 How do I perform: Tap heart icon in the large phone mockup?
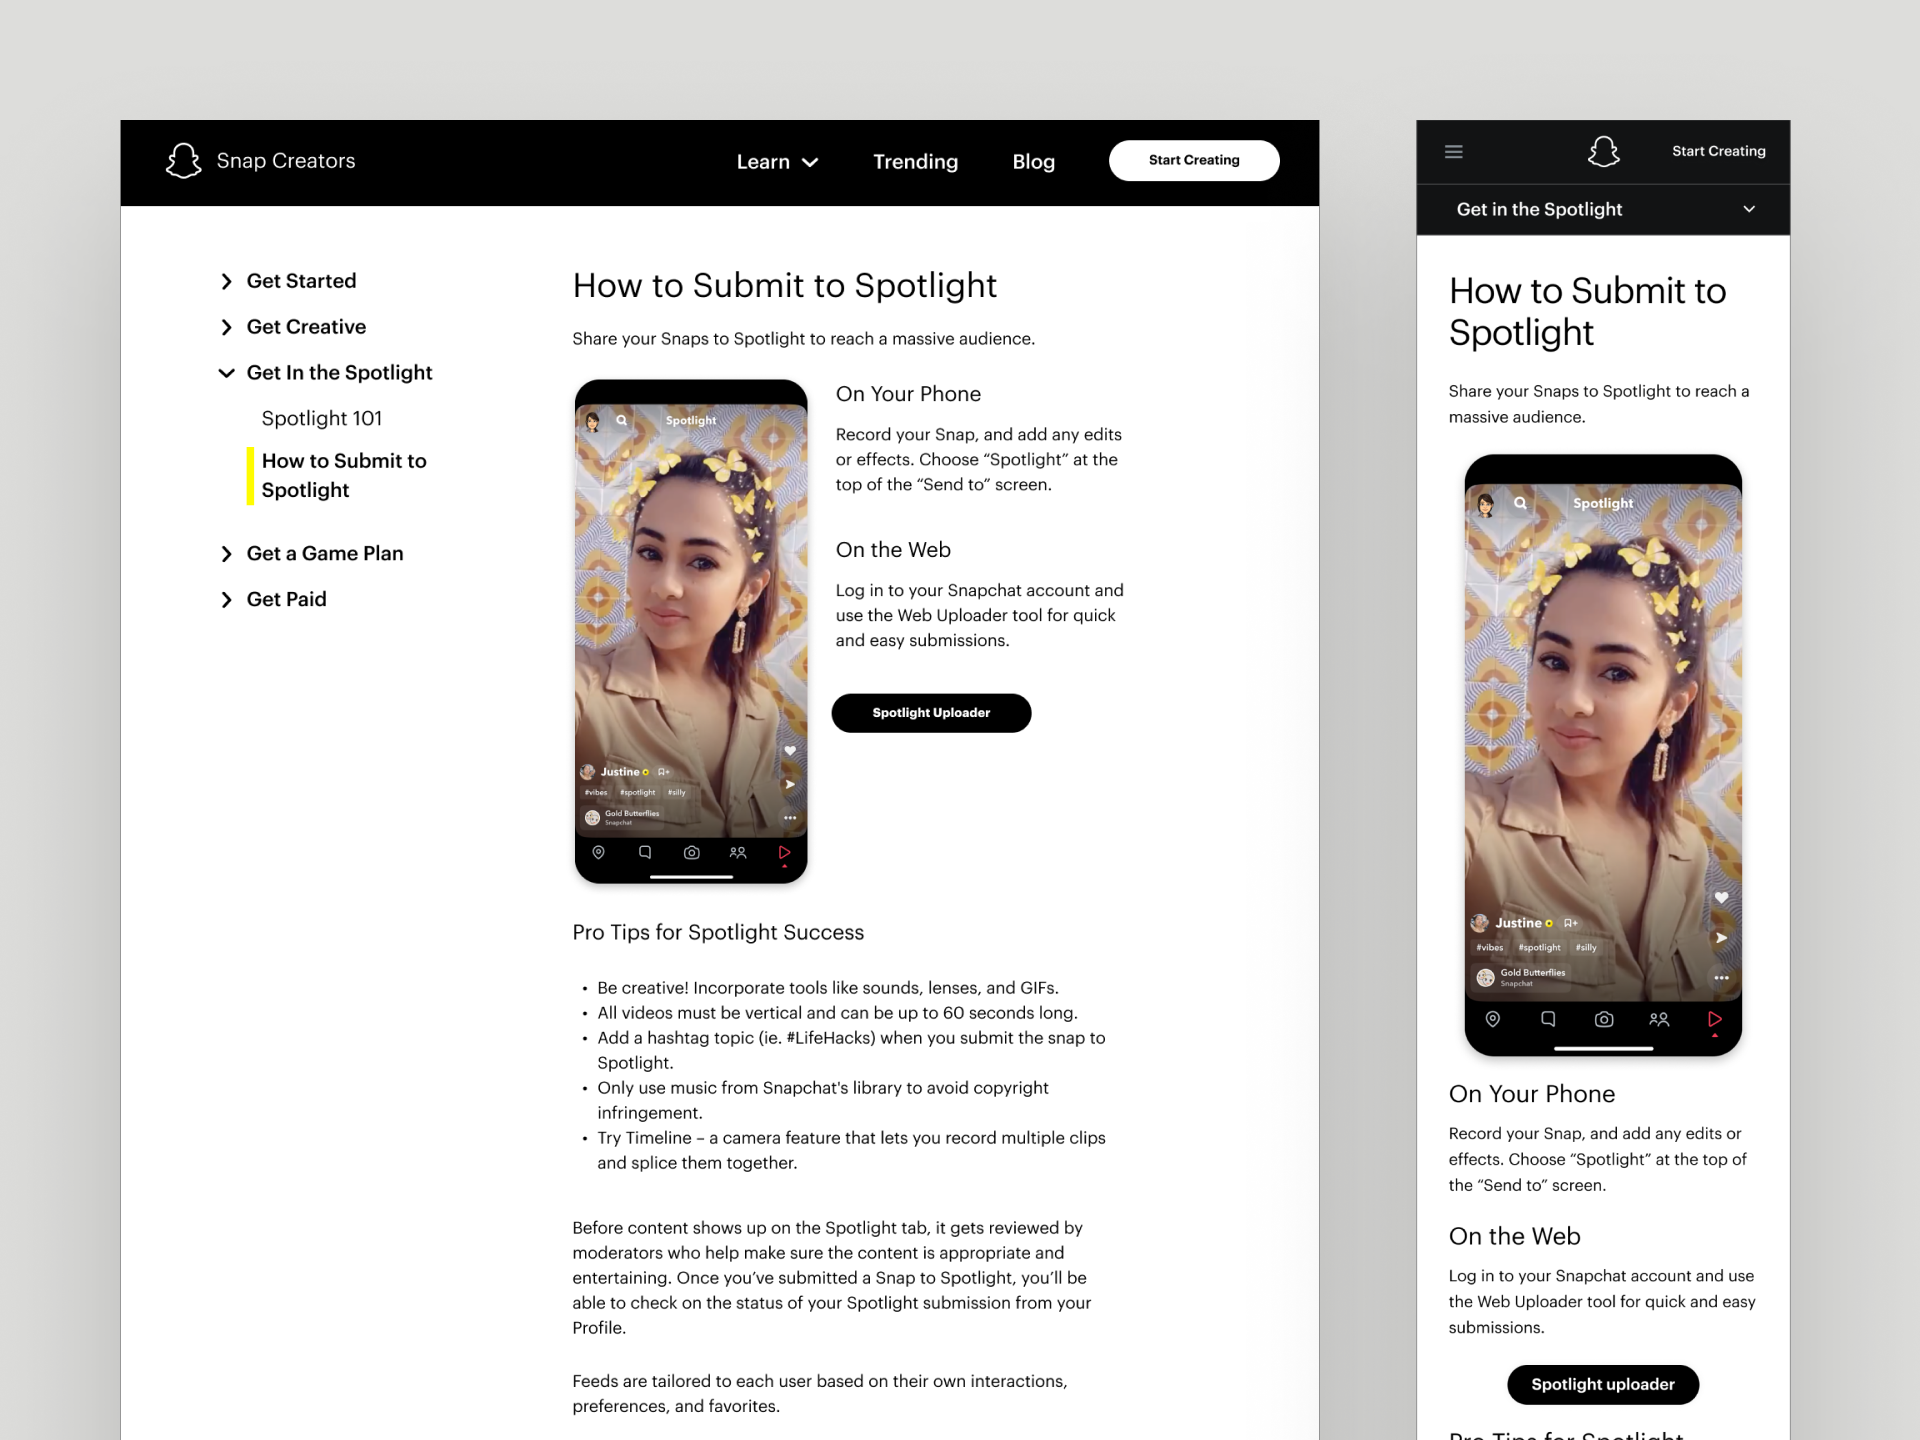[x=1721, y=897]
